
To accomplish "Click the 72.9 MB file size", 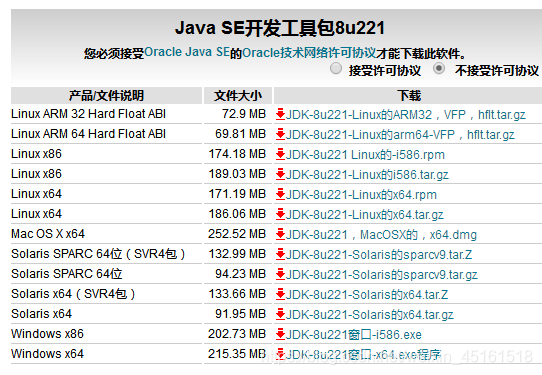I will (x=244, y=114).
